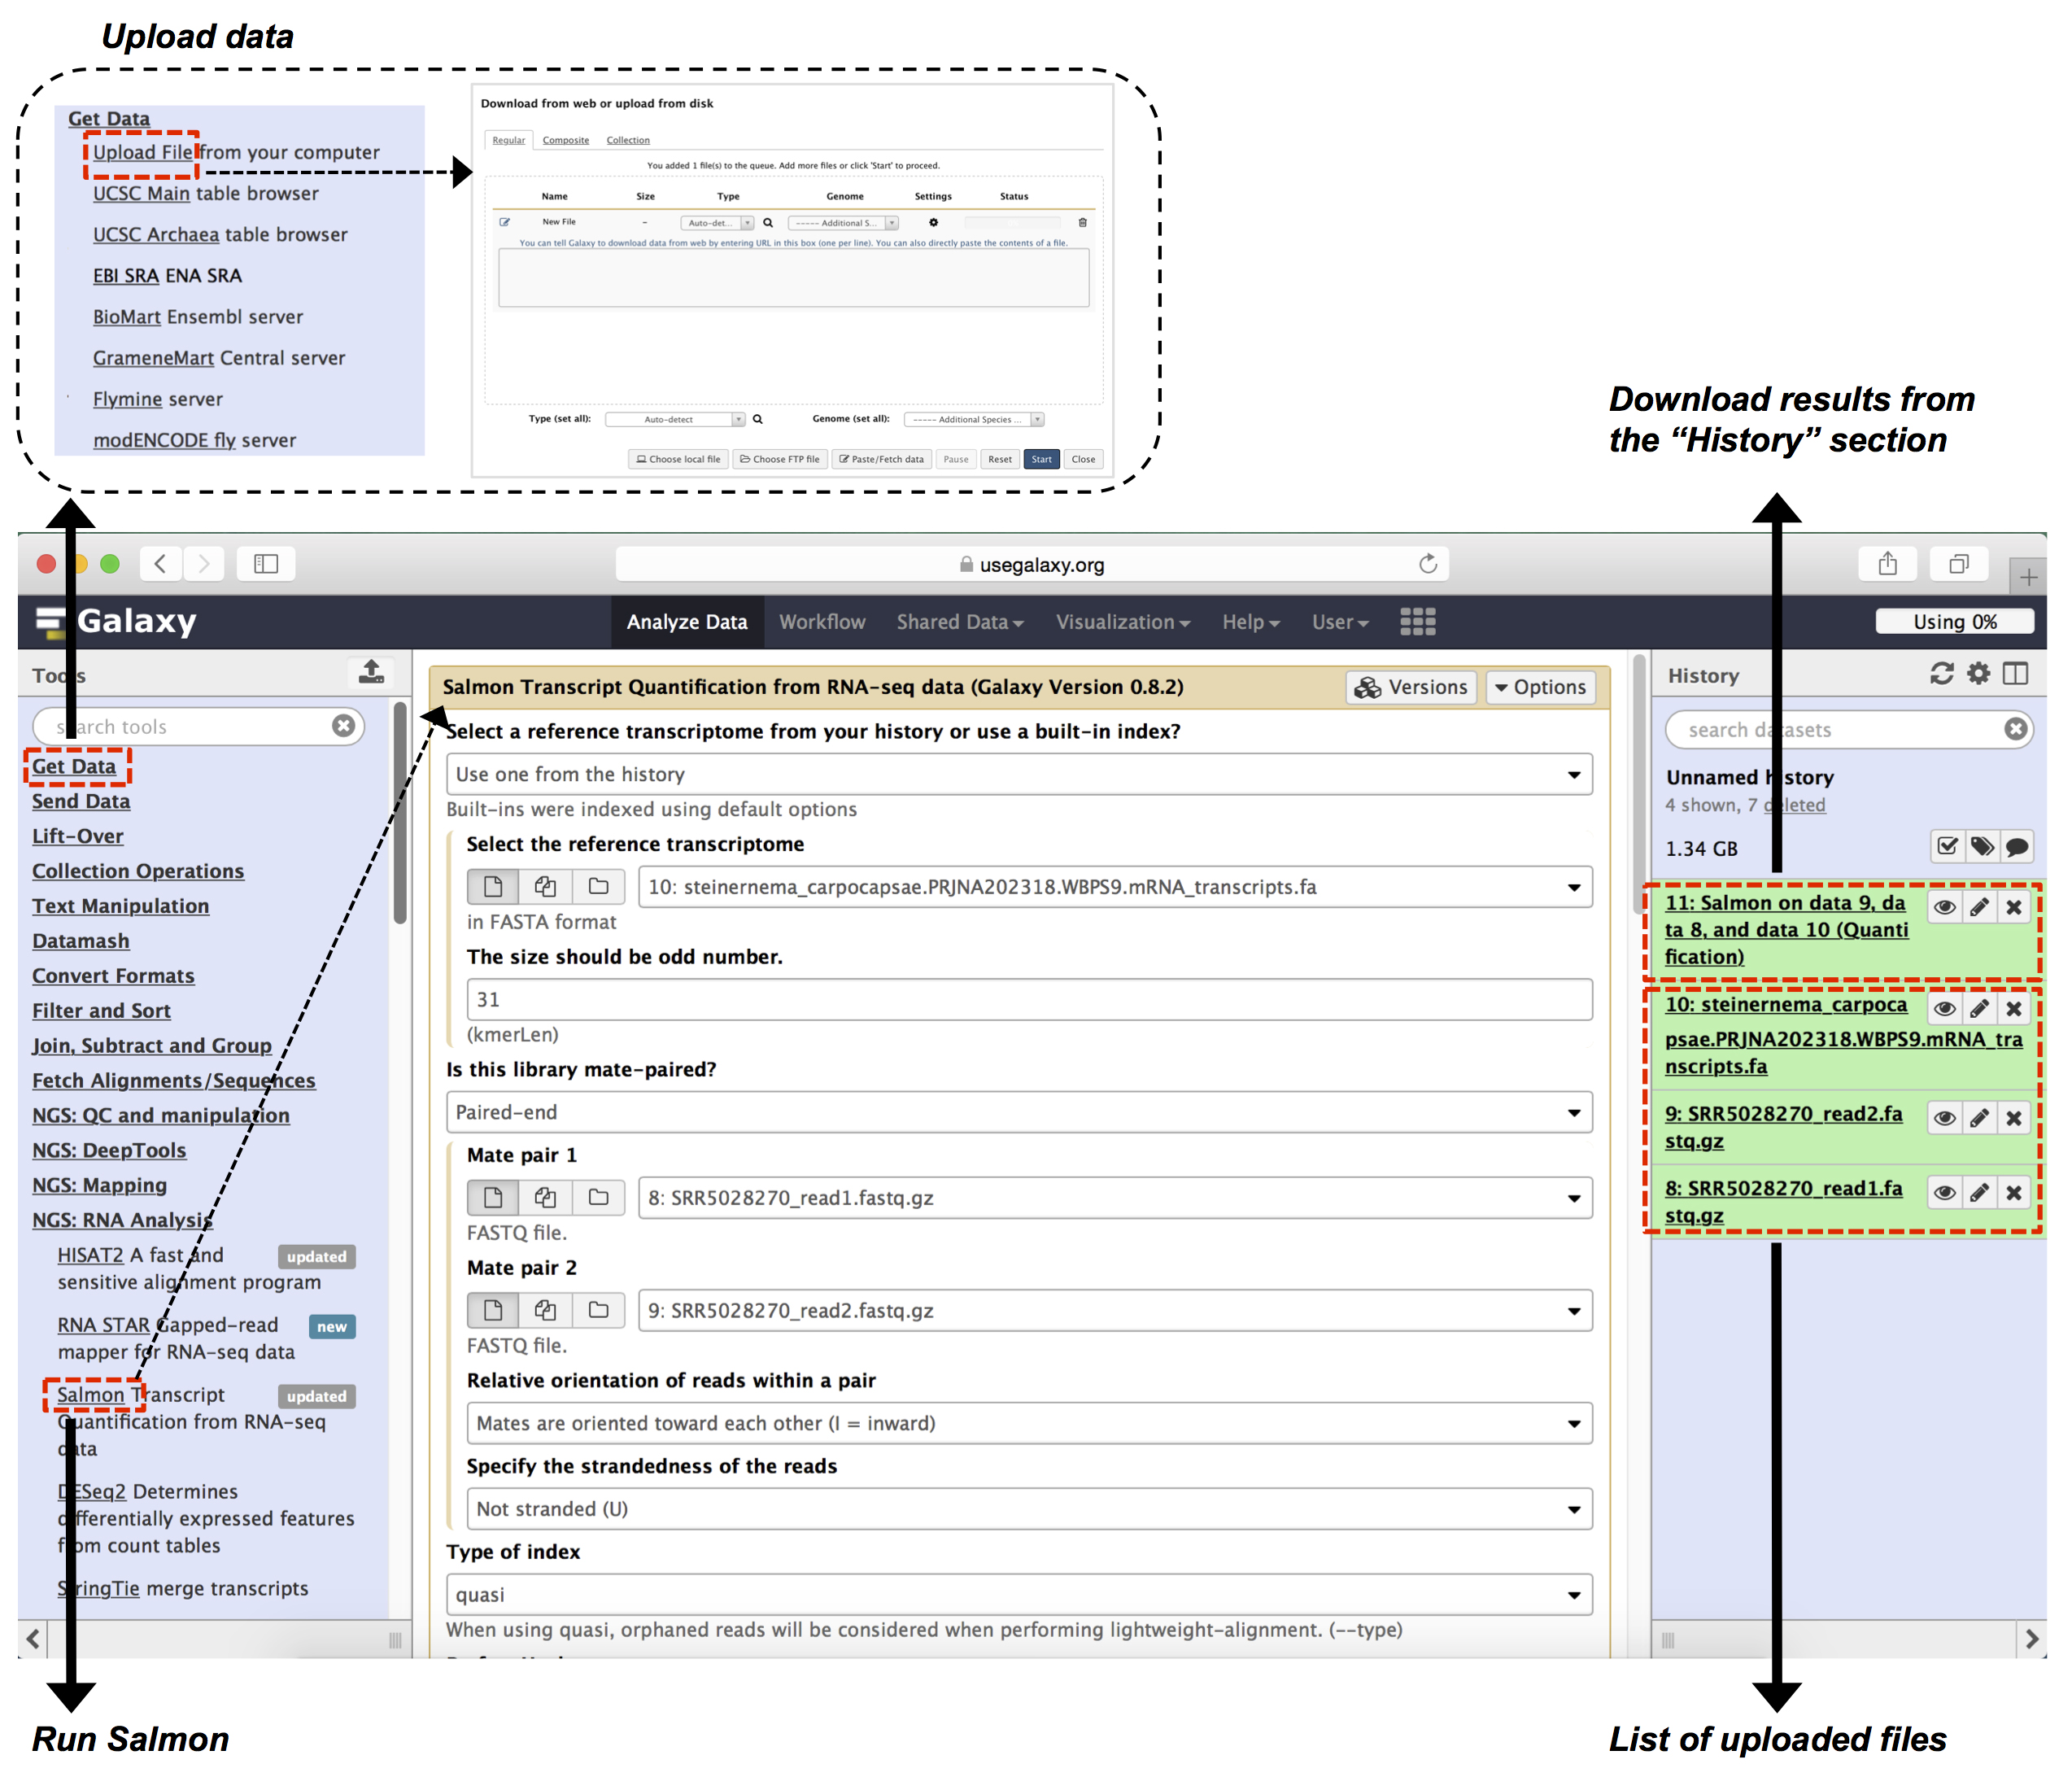
Task: Toggle the browser sidebar button
Action: coord(266,564)
